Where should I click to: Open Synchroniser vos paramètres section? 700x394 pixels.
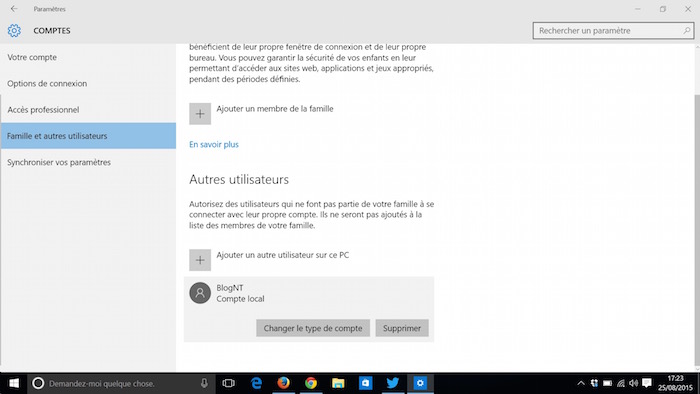tap(88, 162)
